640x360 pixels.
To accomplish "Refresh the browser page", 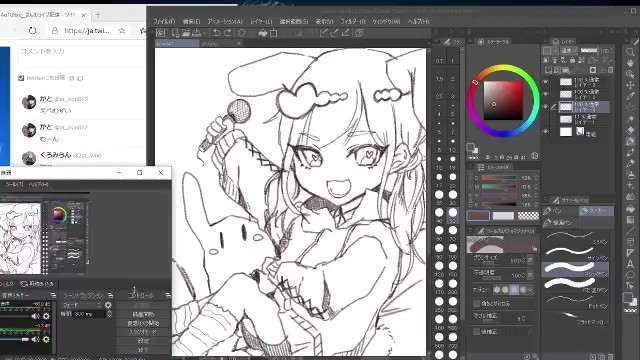I will pos(33,31).
